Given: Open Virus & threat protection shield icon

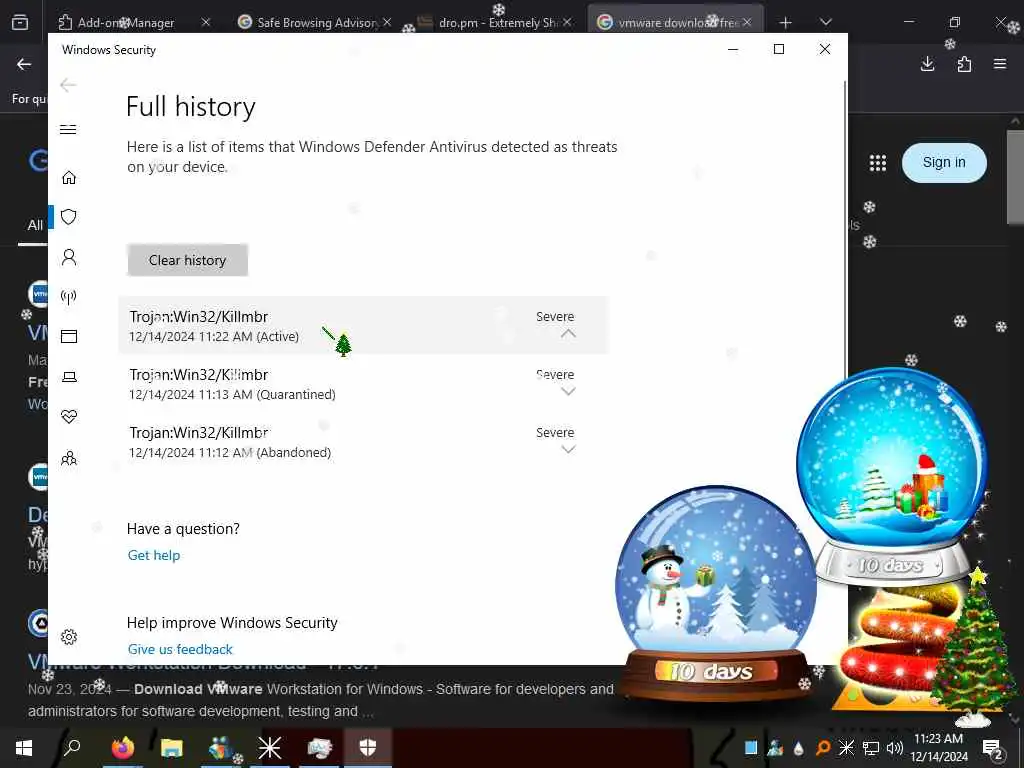Looking at the screenshot, I should 69,217.
